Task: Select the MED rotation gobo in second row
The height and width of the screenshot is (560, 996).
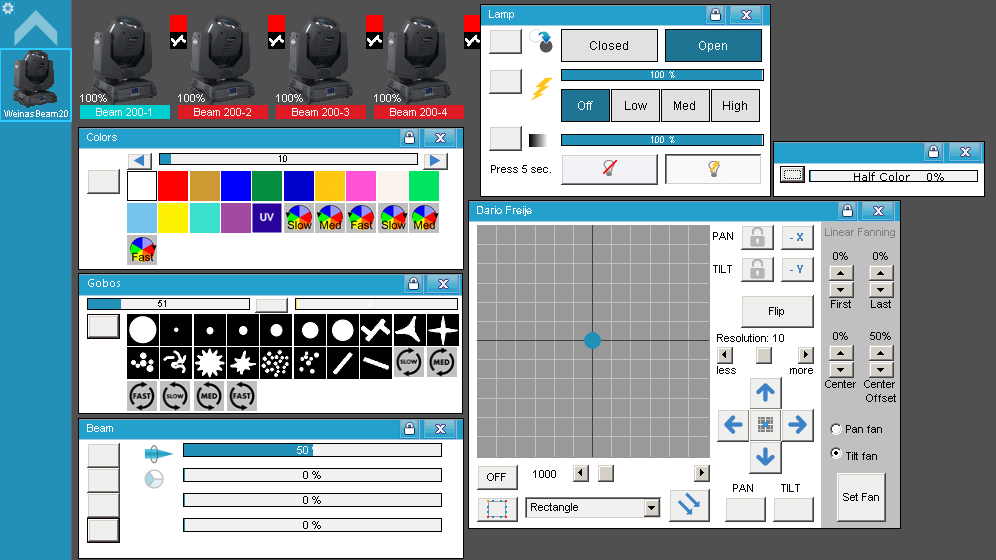Action: pyautogui.click(x=441, y=363)
